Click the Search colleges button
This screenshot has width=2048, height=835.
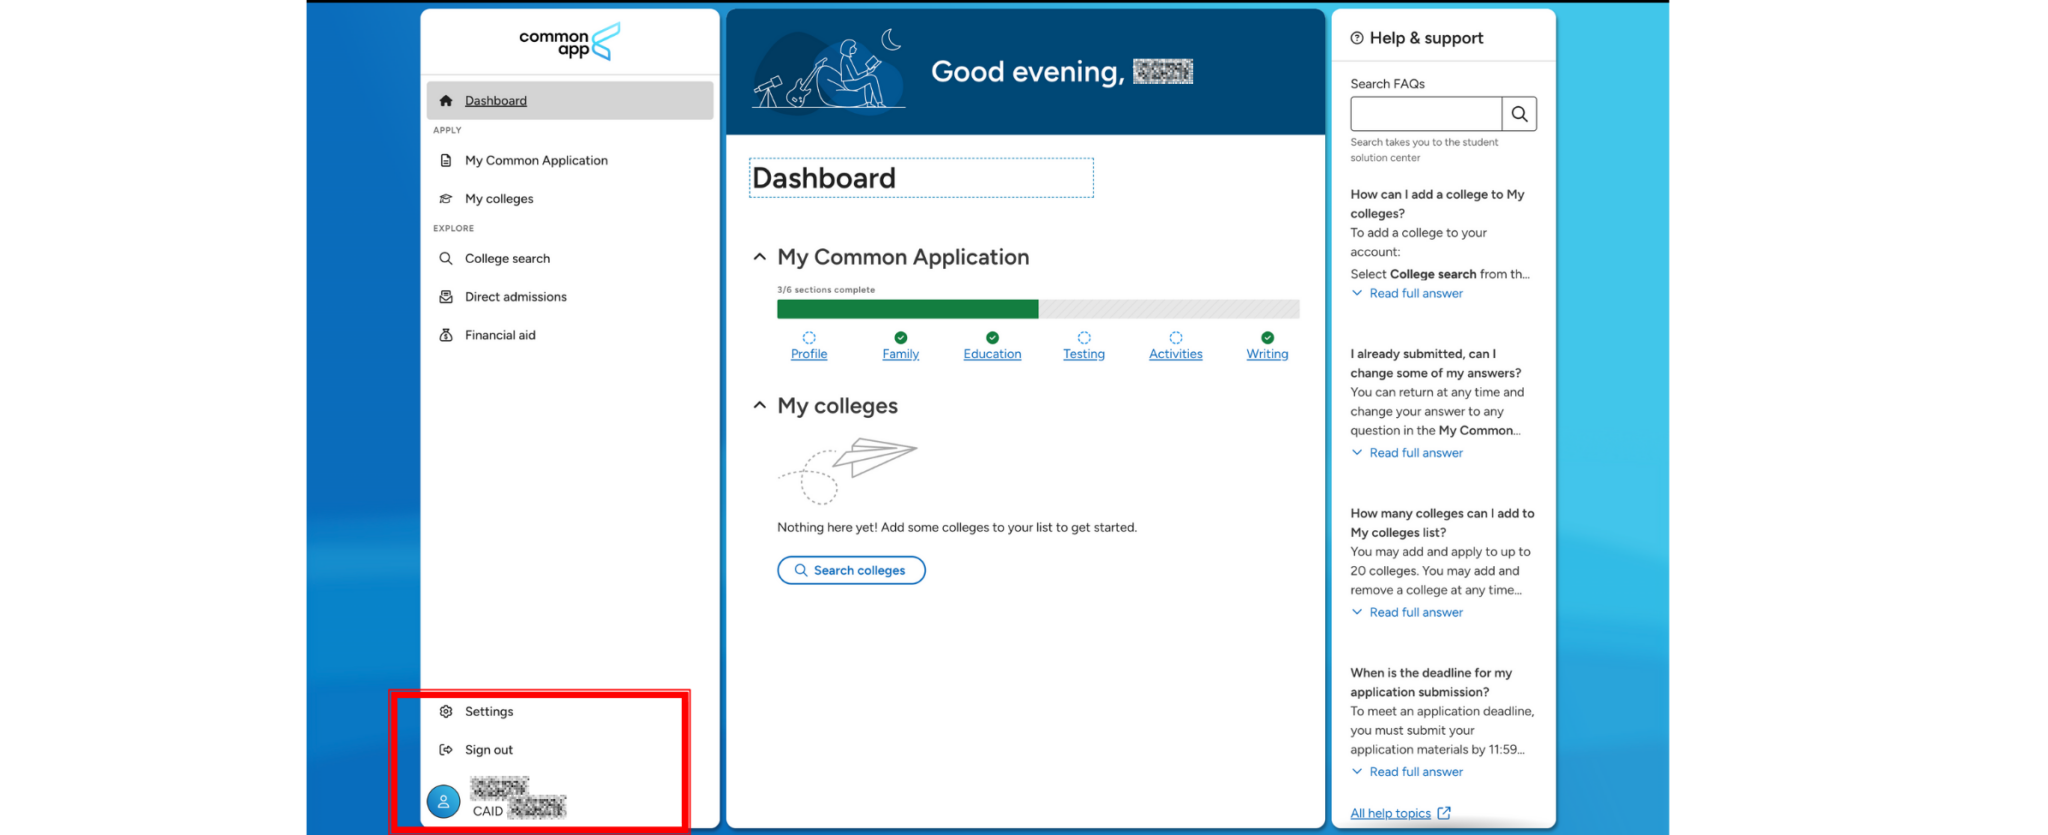851,570
